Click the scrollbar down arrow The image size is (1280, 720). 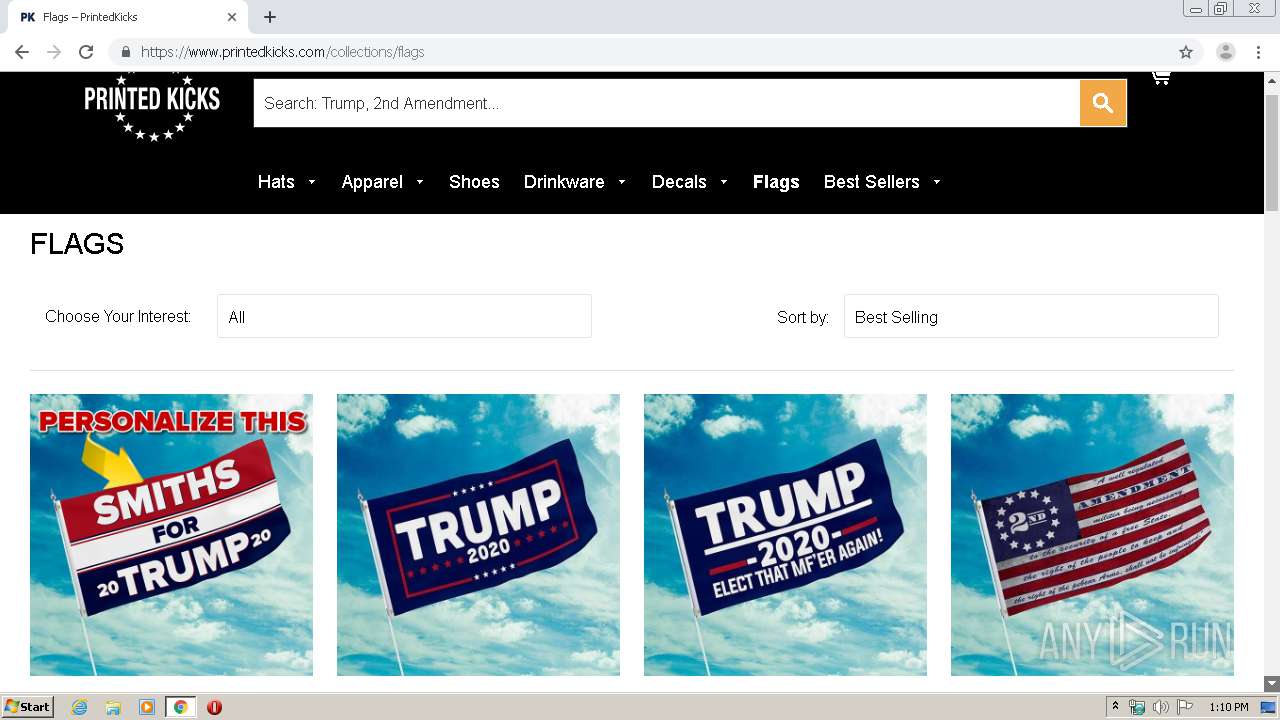[x=1272, y=683]
